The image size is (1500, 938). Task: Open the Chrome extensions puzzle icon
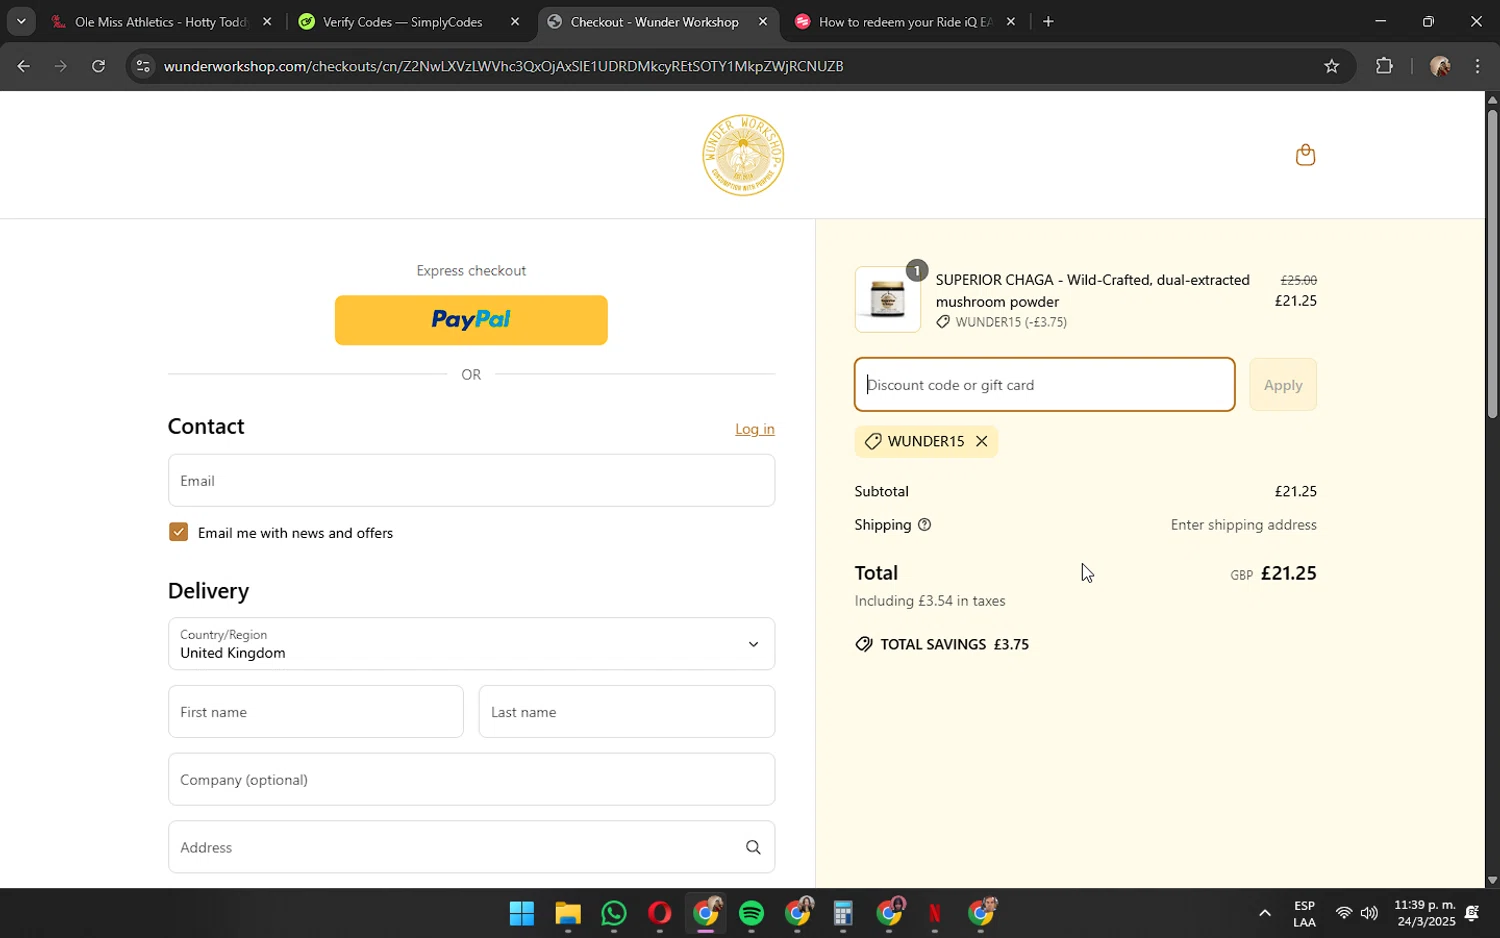(x=1384, y=66)
